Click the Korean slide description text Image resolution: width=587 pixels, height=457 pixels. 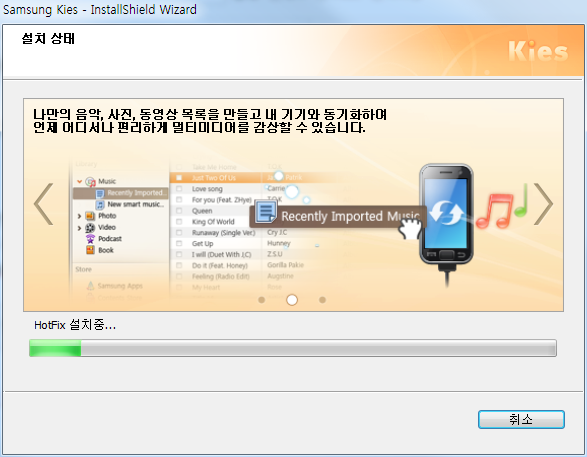(210, 121)
